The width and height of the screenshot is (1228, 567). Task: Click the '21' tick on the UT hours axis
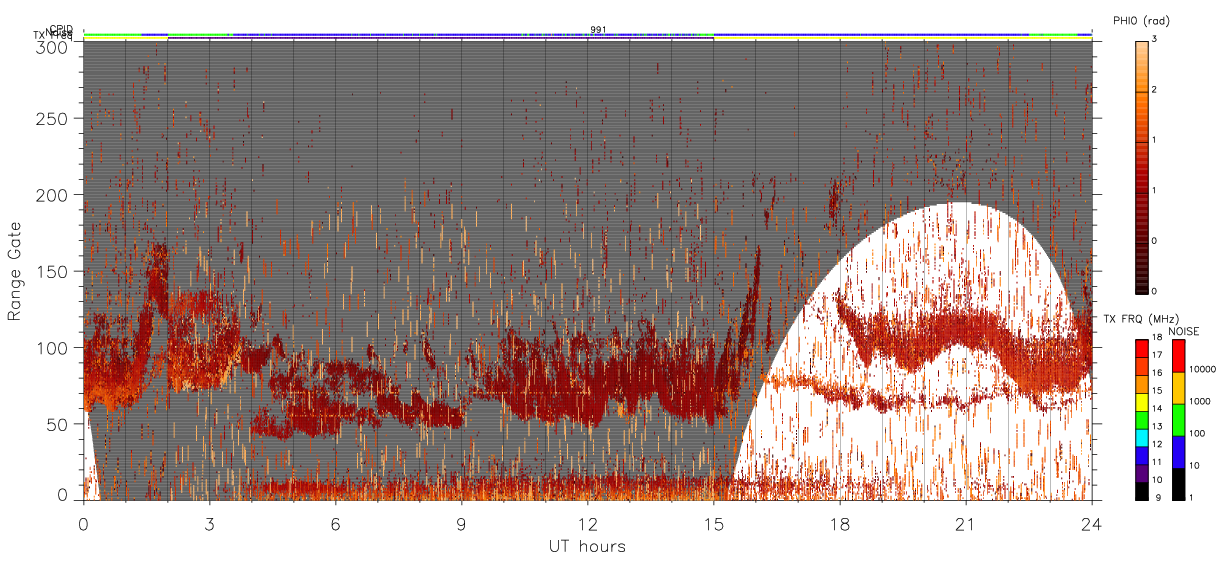tap(965, 523)
